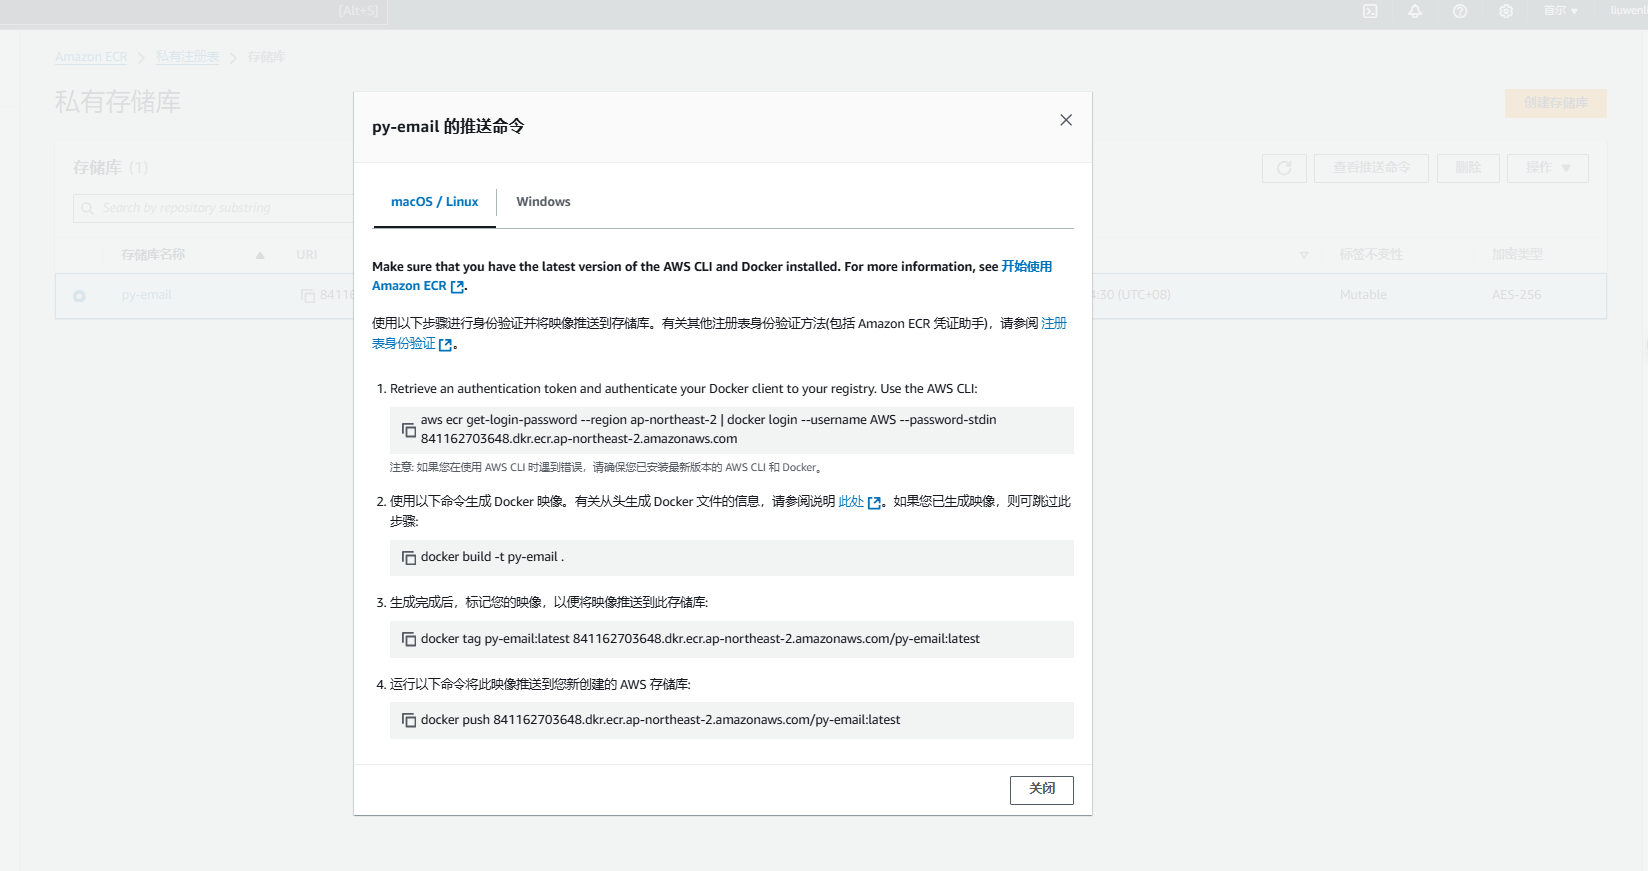The height and width of the screenshot is (871, 1648).
Task: Click the 关闭 button
Action: coord(1041,789)
